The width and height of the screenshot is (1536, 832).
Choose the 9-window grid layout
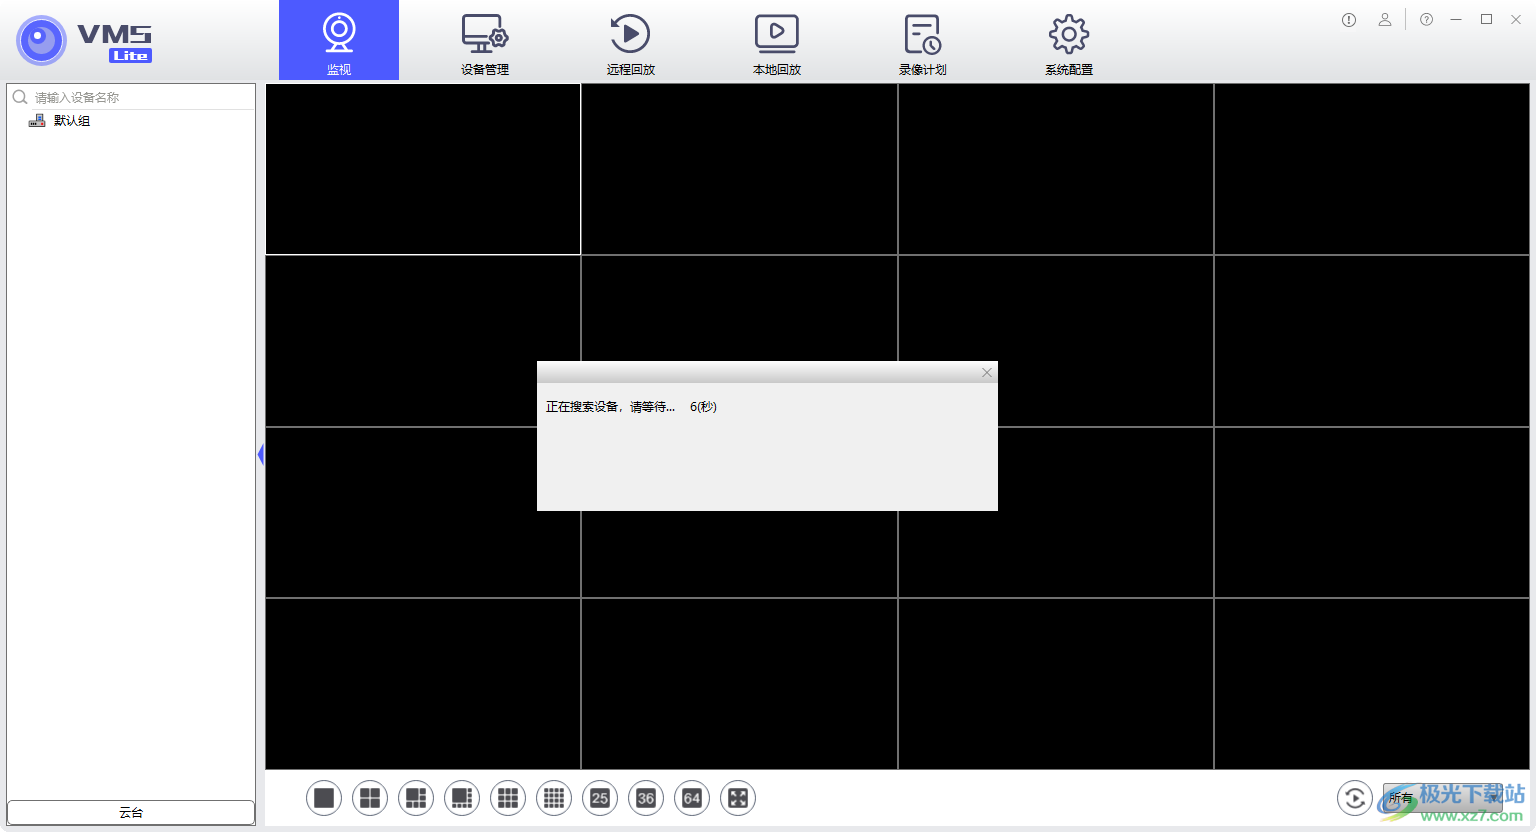tap(508, 798)
